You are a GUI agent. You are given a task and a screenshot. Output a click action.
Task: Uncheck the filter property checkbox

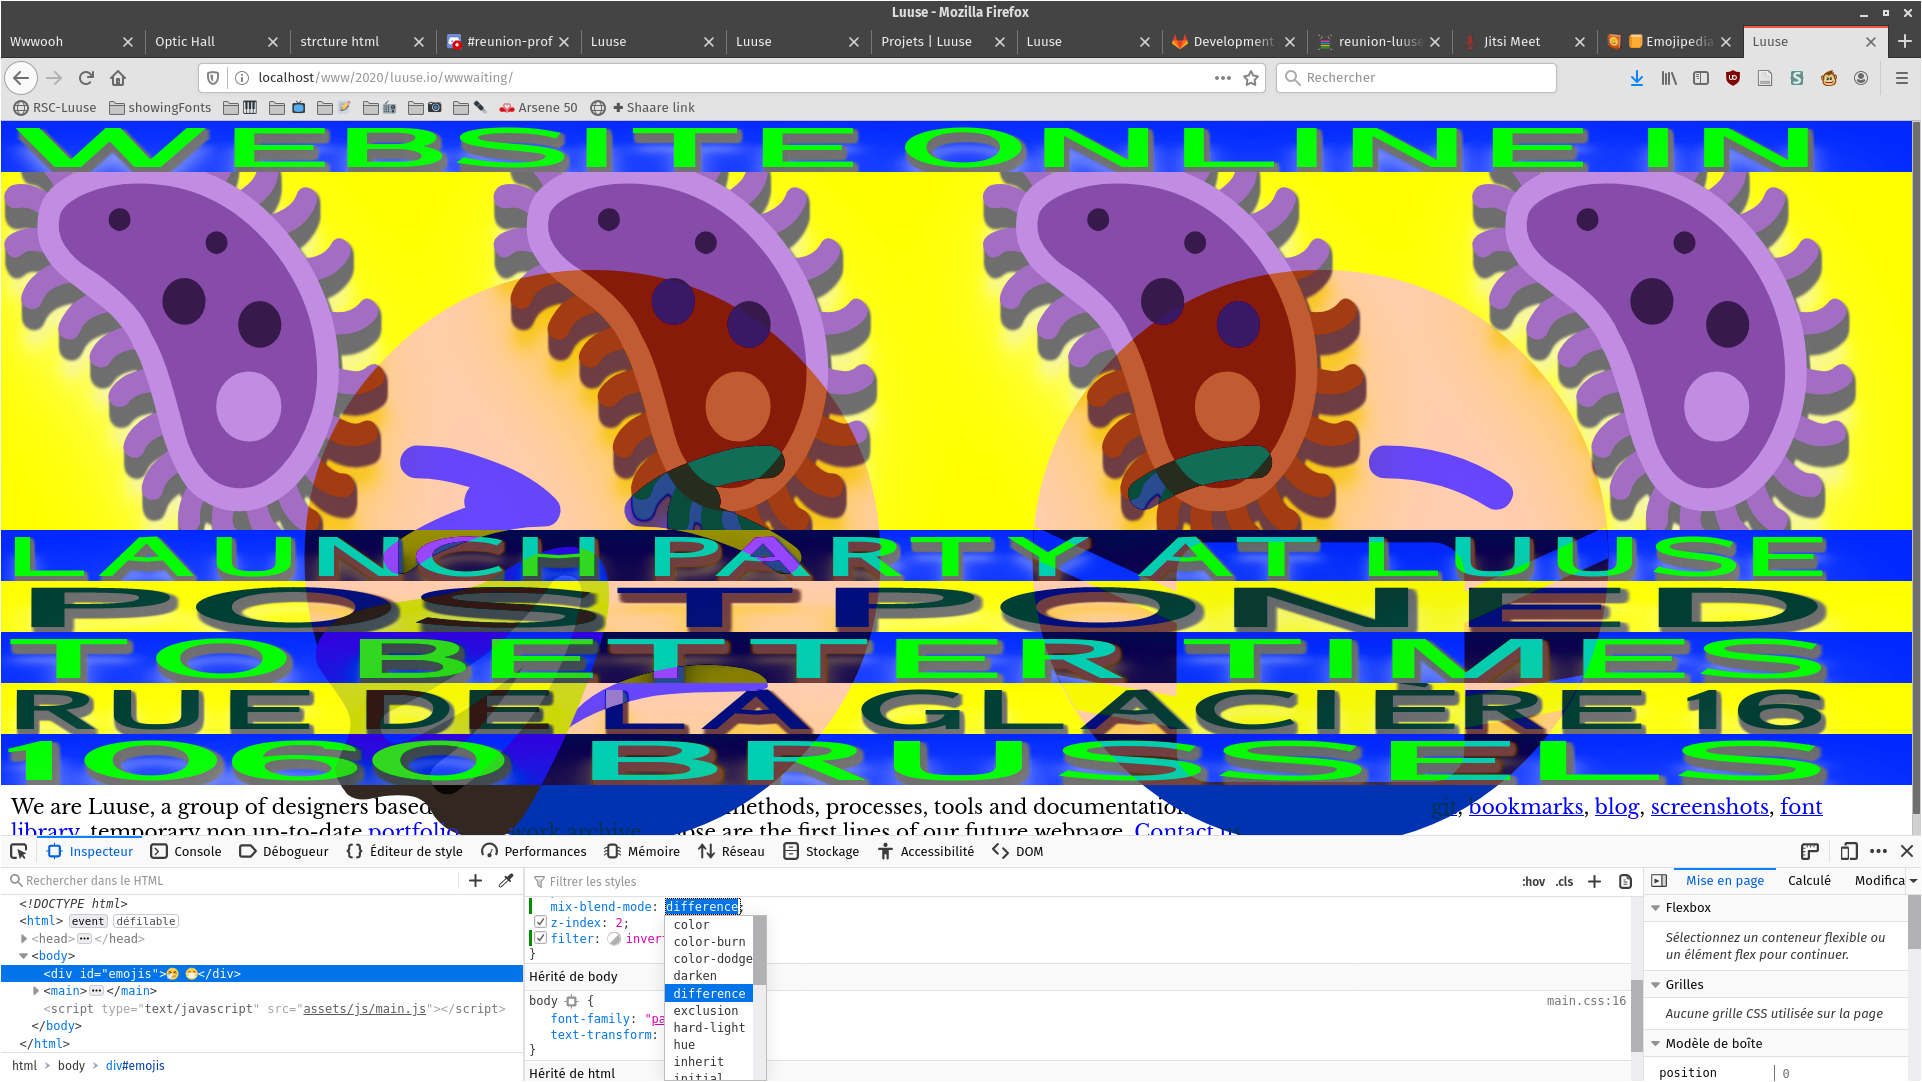coord(540,938)
